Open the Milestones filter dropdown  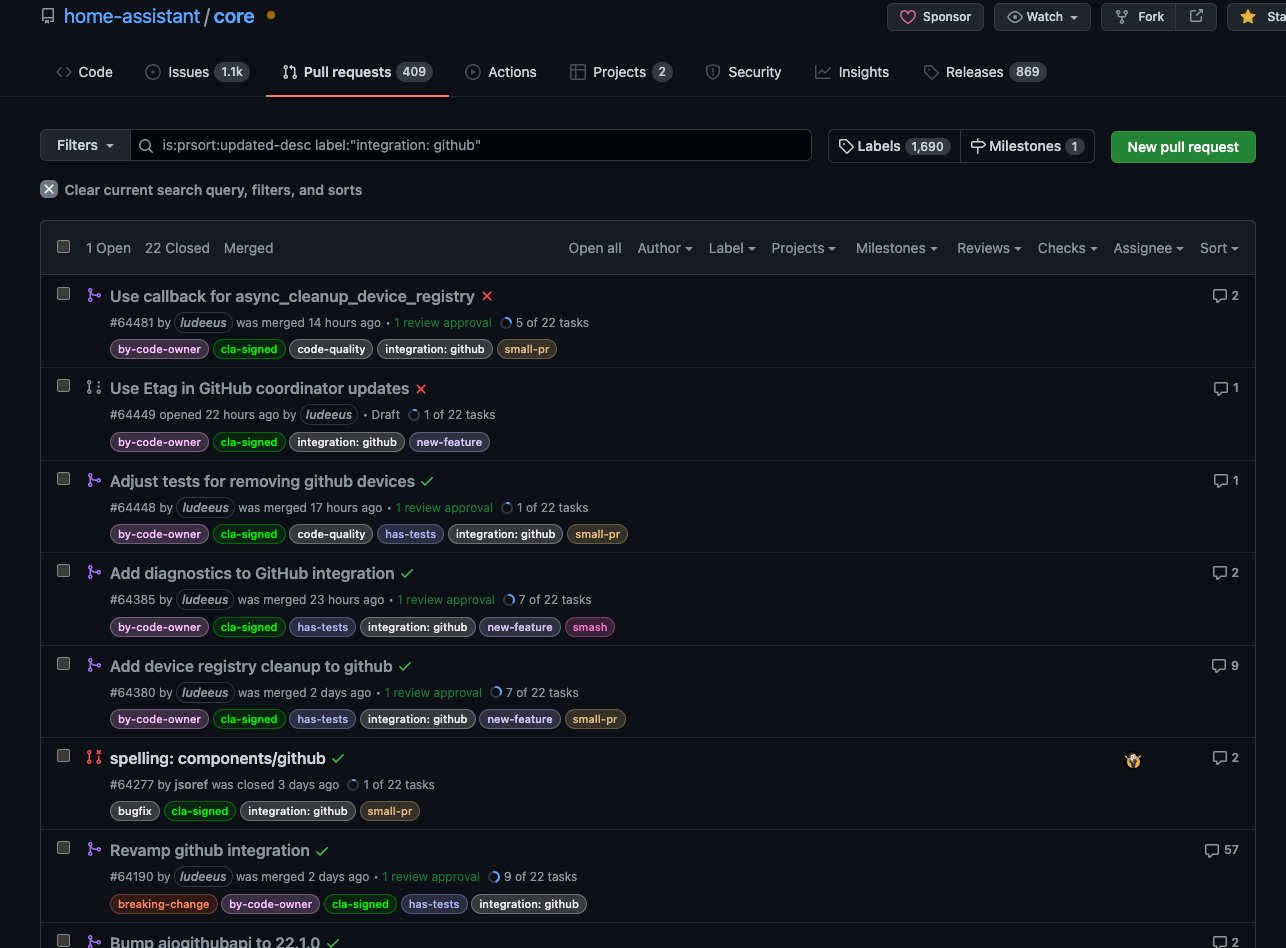pos(897,248)
